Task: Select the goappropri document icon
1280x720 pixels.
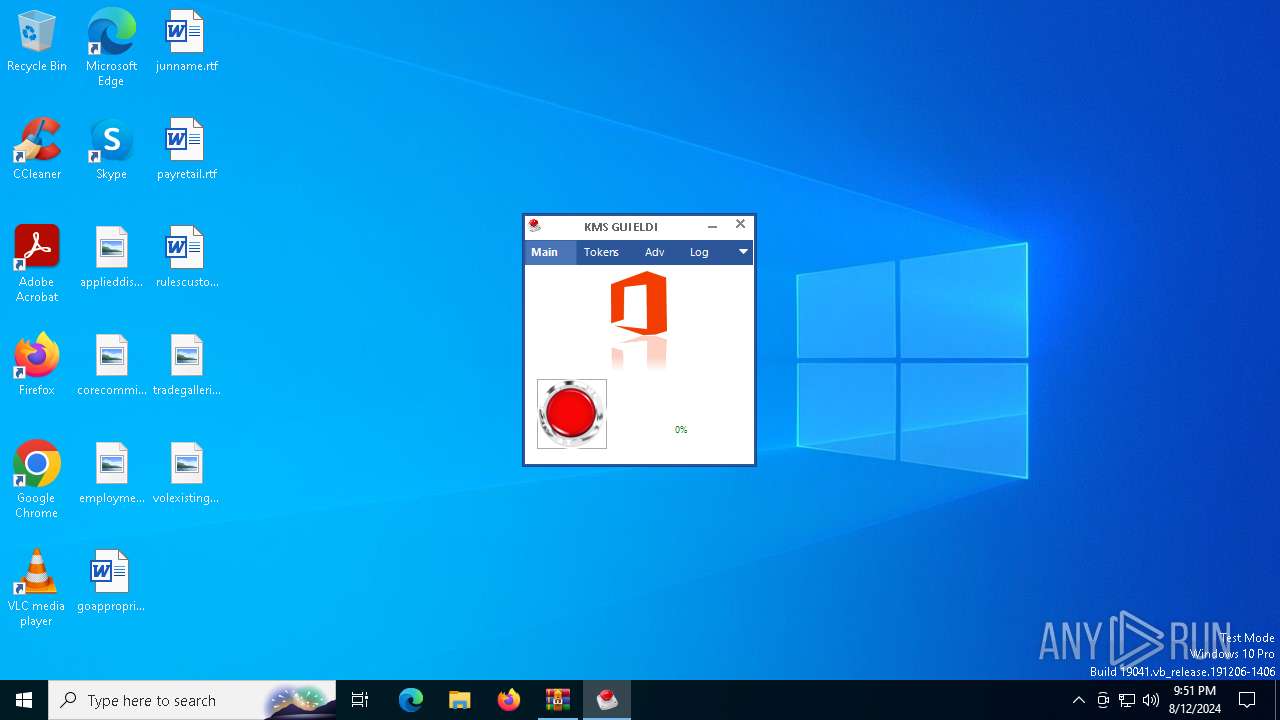Action: pos(111,582)
